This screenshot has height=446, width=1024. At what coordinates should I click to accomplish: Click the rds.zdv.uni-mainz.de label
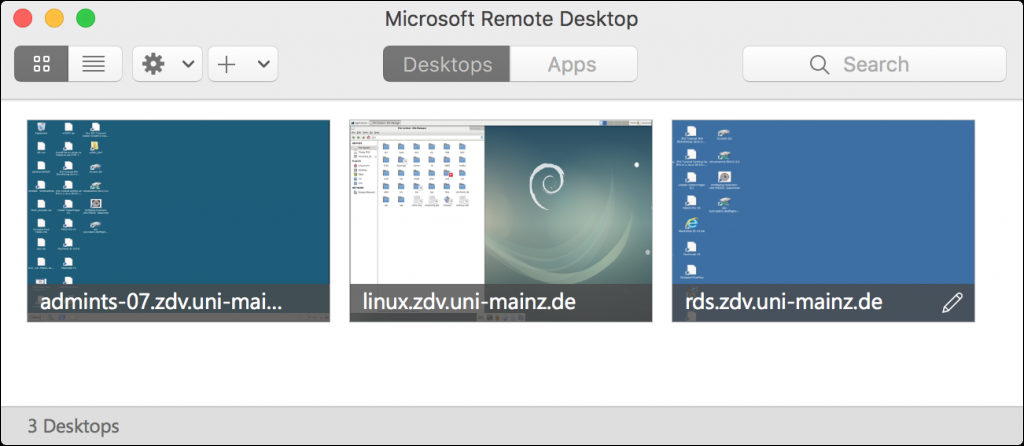click(784, 302)
